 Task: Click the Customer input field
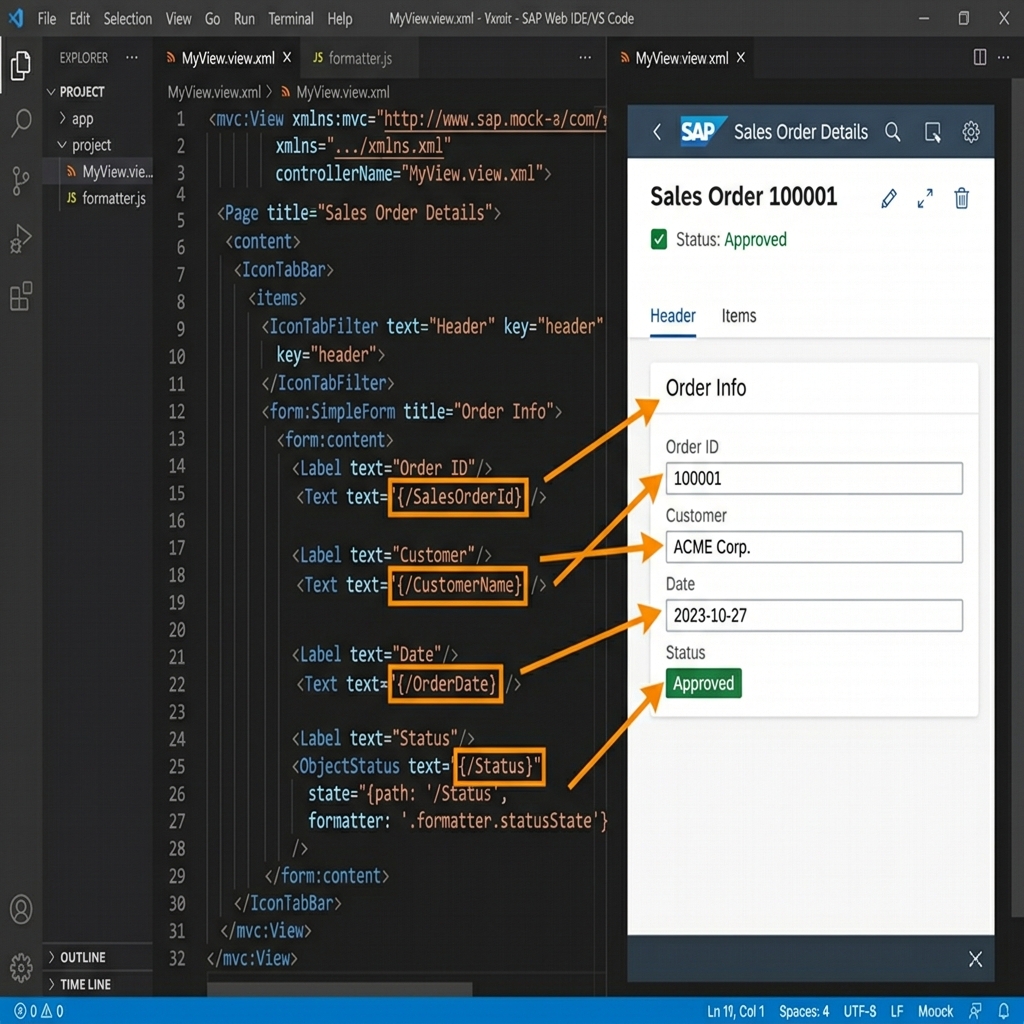pos(814,547)
